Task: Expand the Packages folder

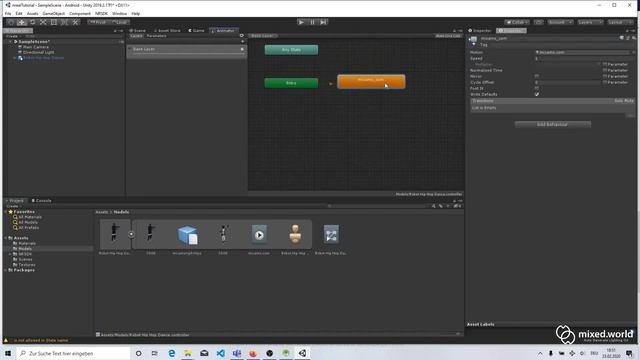Action: pos(6,270)
